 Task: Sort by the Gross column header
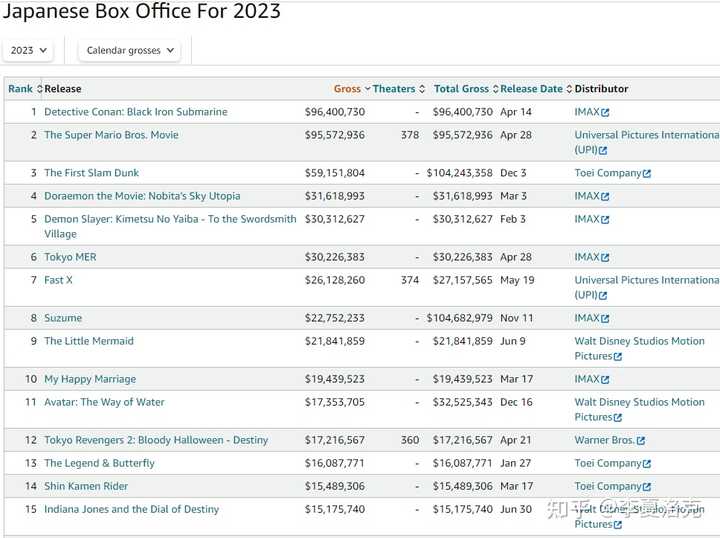347,89
